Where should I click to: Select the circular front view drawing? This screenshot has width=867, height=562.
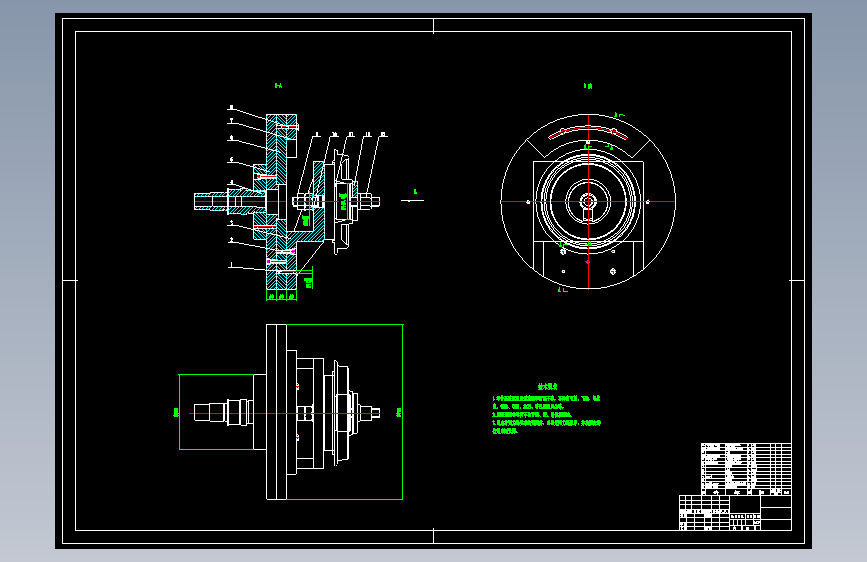tap(588, 201)
